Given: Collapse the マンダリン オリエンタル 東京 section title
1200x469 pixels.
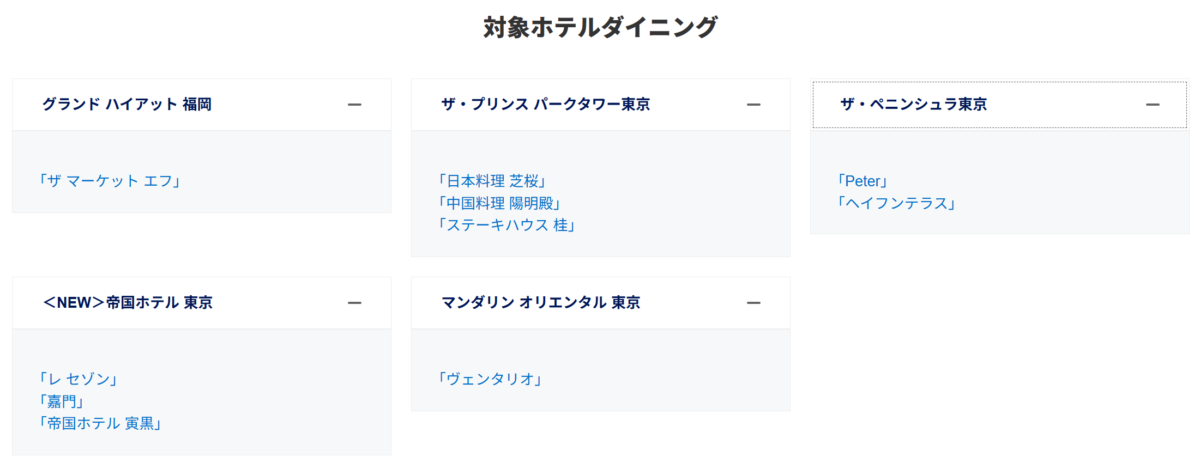Looking at the screenshot, I should click(x=541, y=302).
